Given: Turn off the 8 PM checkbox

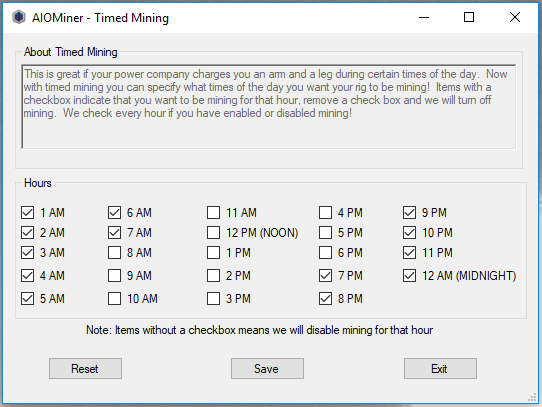Looking at the screenshot, I should click(x=325, y=298).
